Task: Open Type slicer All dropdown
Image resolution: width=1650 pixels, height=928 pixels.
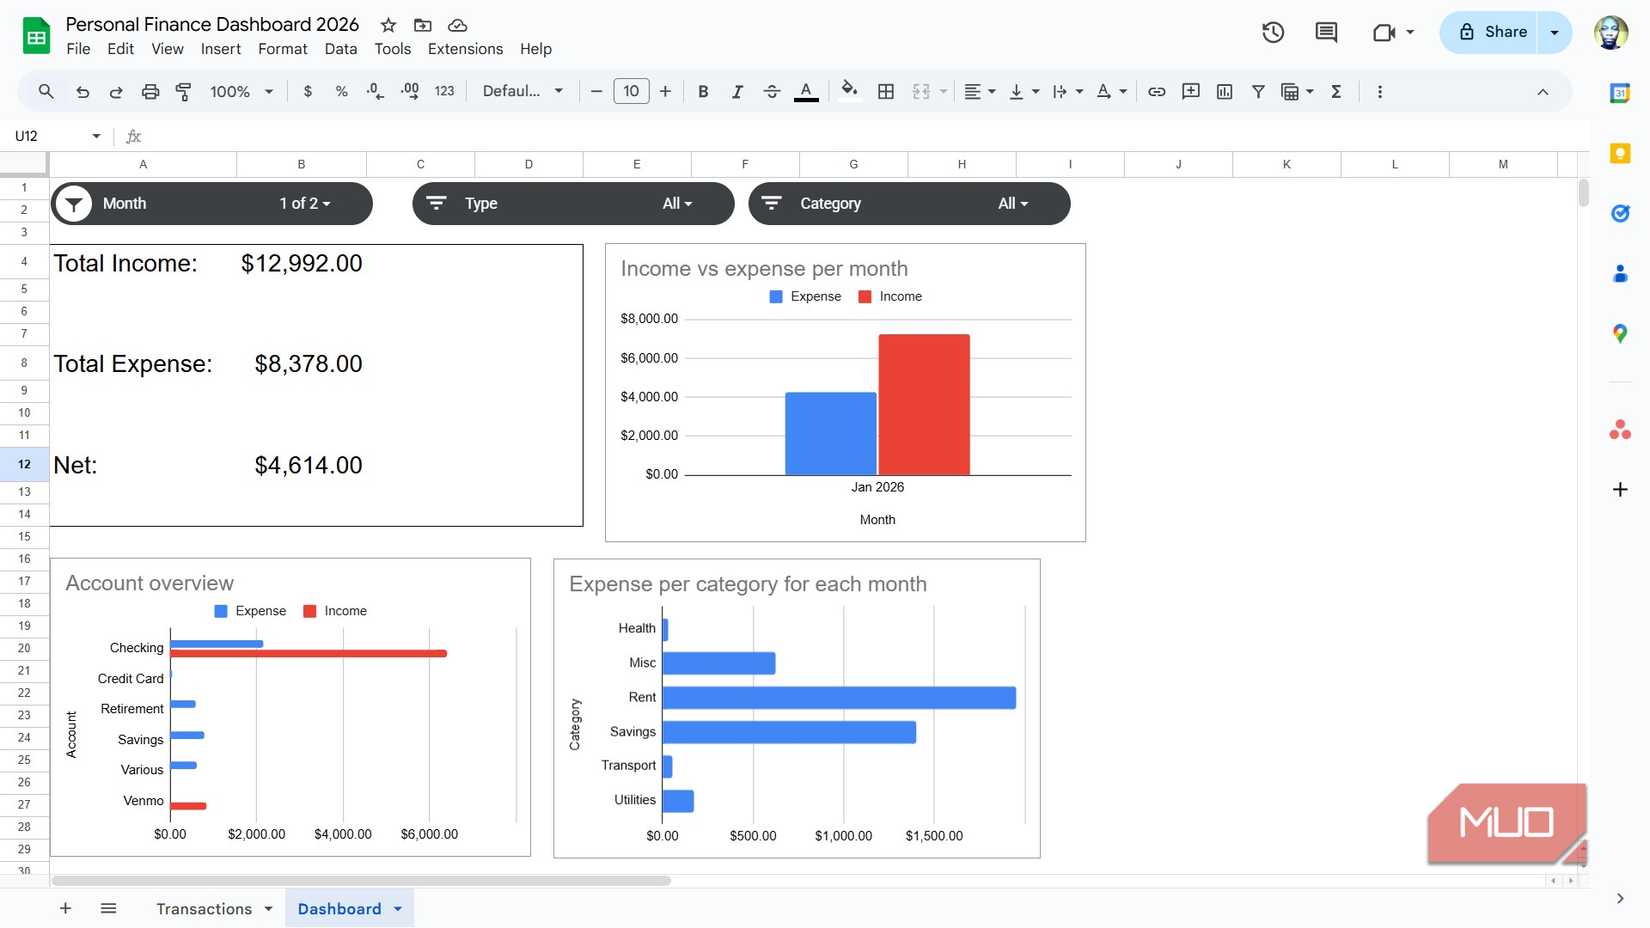Action: tap(677, 204)
